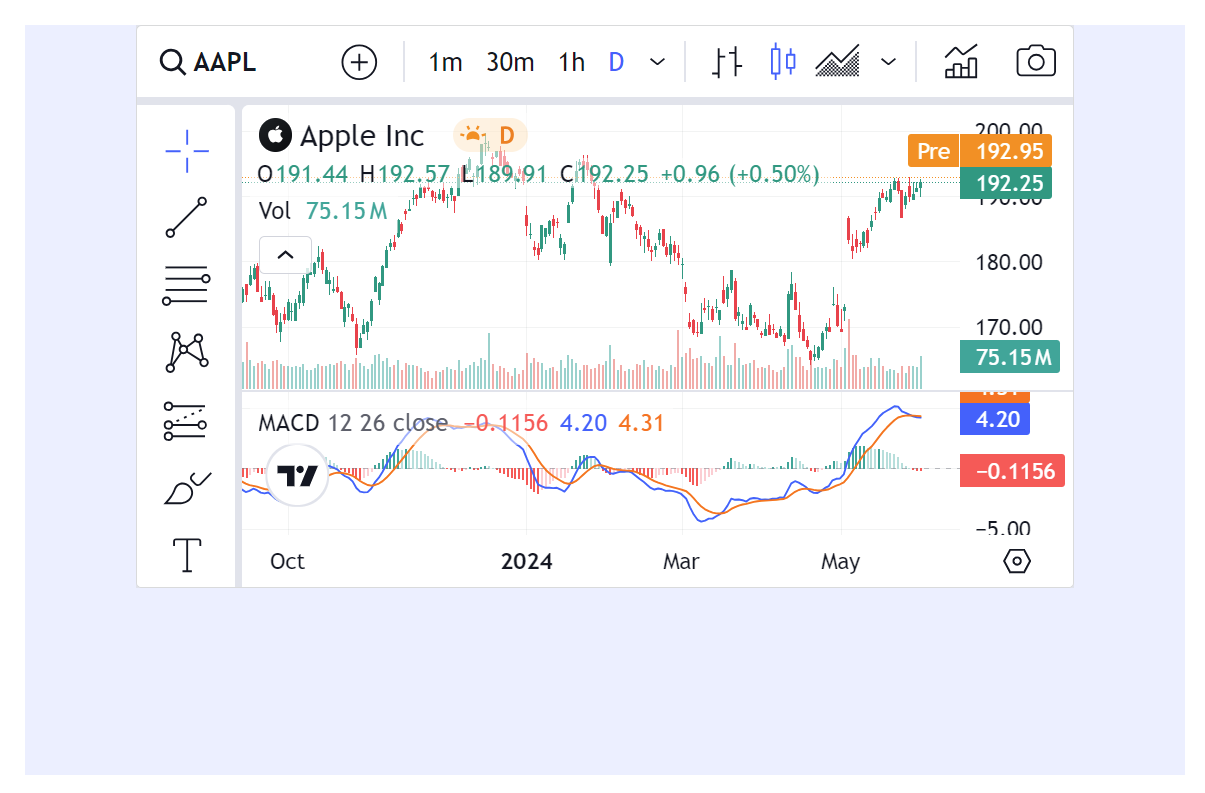
Task: Select the 1h interval
Action: pyautogui.click(x=571, y=62)
